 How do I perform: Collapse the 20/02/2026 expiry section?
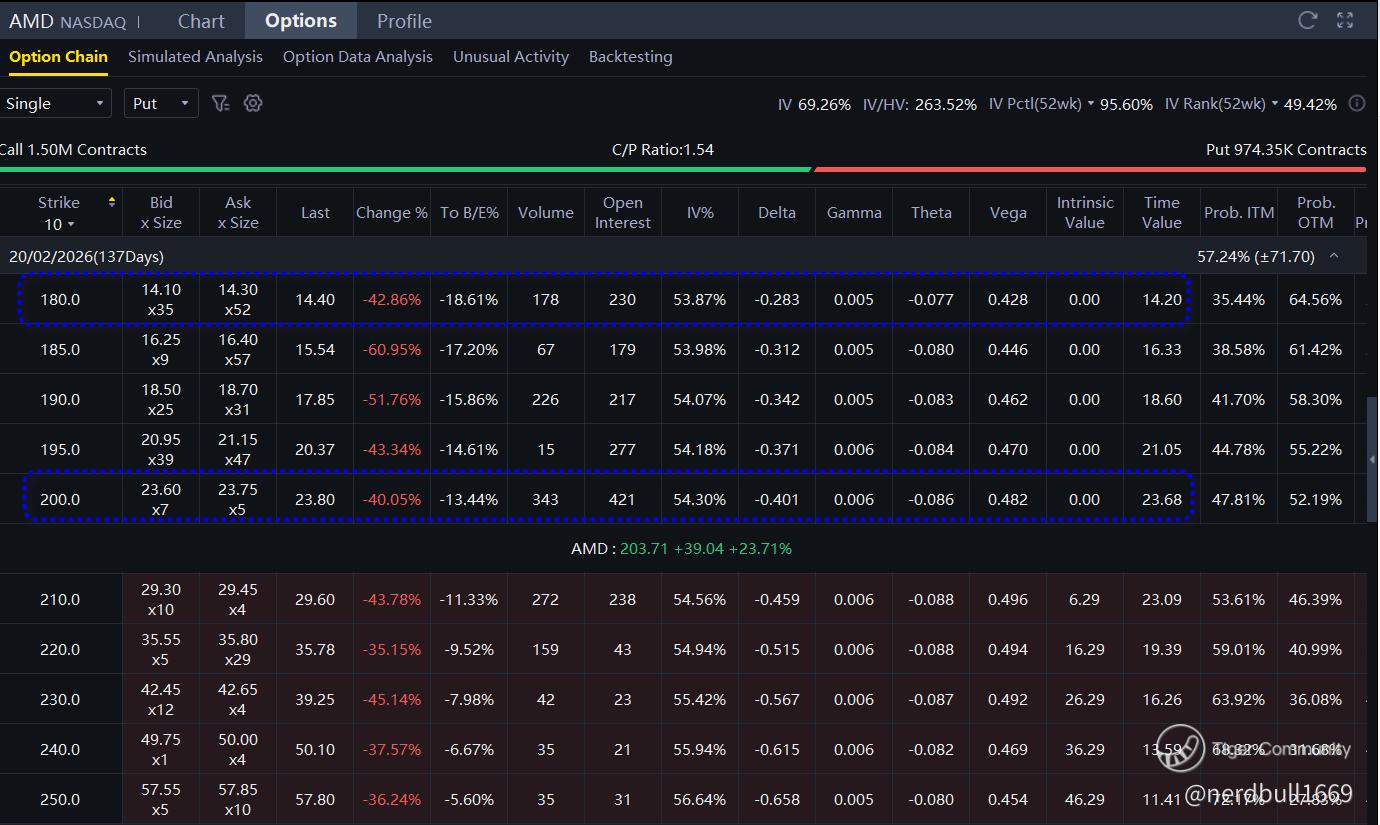1334,256
